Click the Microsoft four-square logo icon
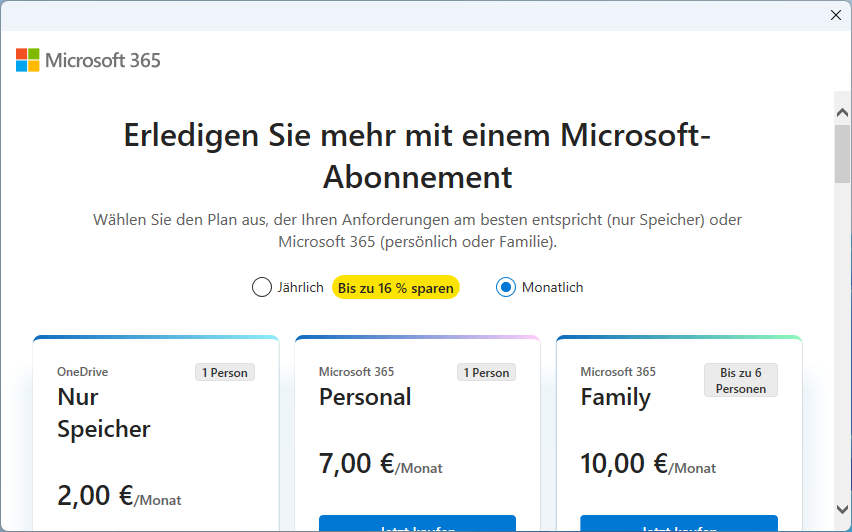The height and width of the screenshot is (532, 852). tap(28, 60)
